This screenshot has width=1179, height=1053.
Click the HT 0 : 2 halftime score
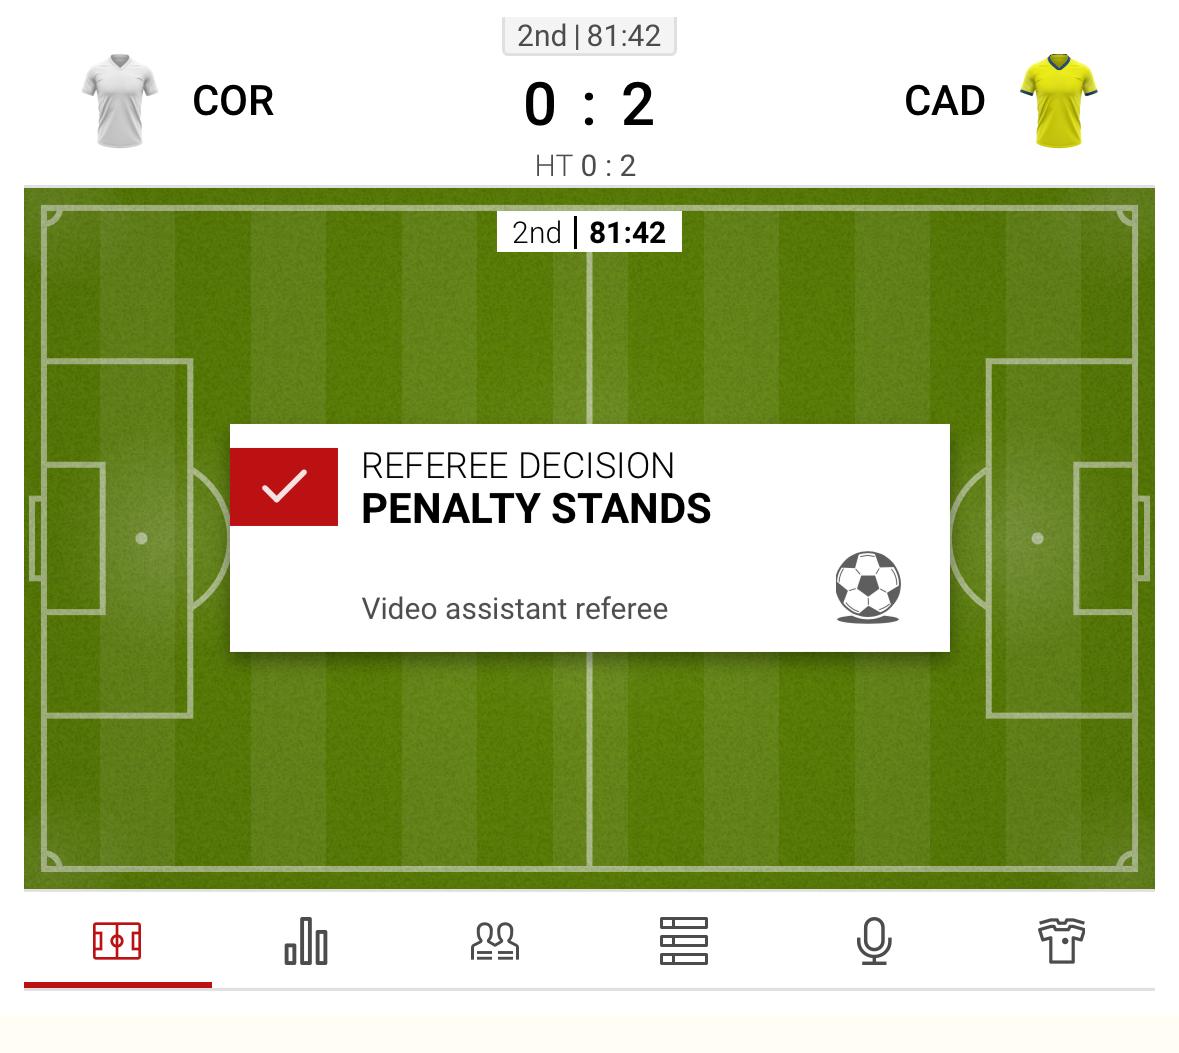585,165
